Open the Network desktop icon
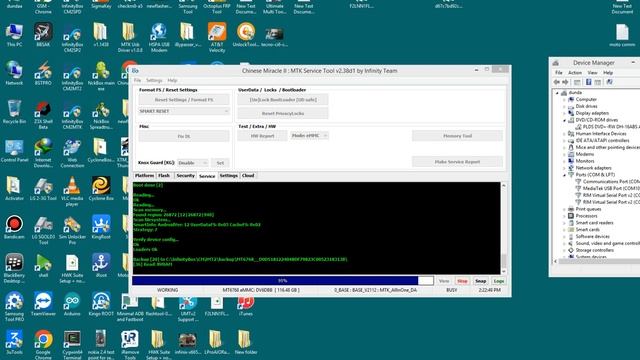 [x=14, y=73]
